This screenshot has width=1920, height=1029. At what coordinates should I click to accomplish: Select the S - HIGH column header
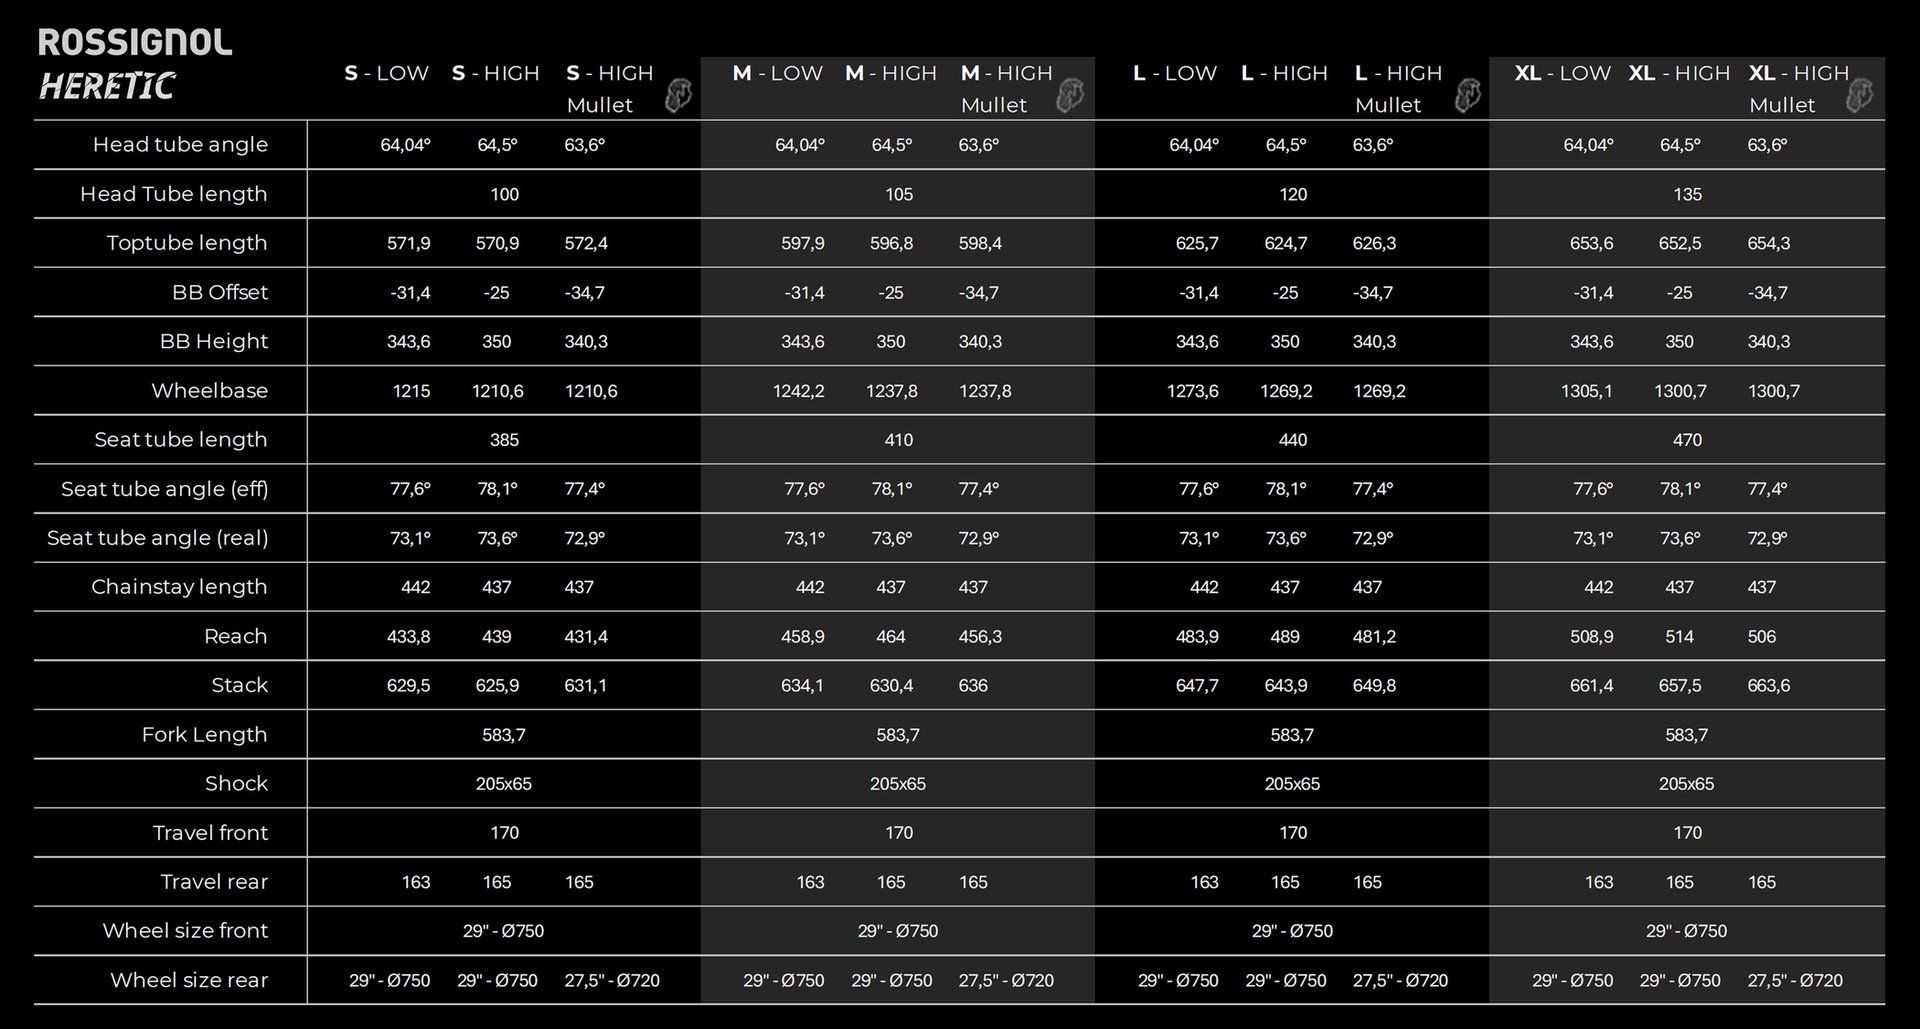pyautogui.click(x=496, y=73)
